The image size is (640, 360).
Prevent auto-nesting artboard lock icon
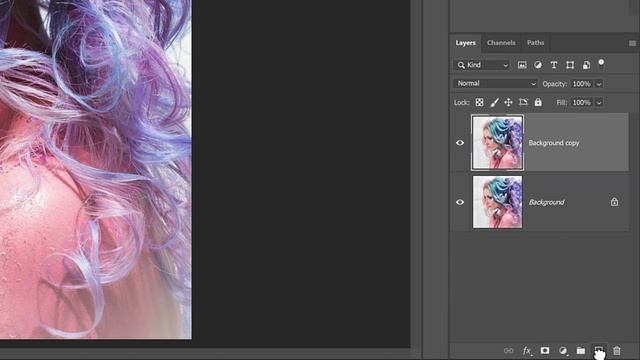point(523,102)
